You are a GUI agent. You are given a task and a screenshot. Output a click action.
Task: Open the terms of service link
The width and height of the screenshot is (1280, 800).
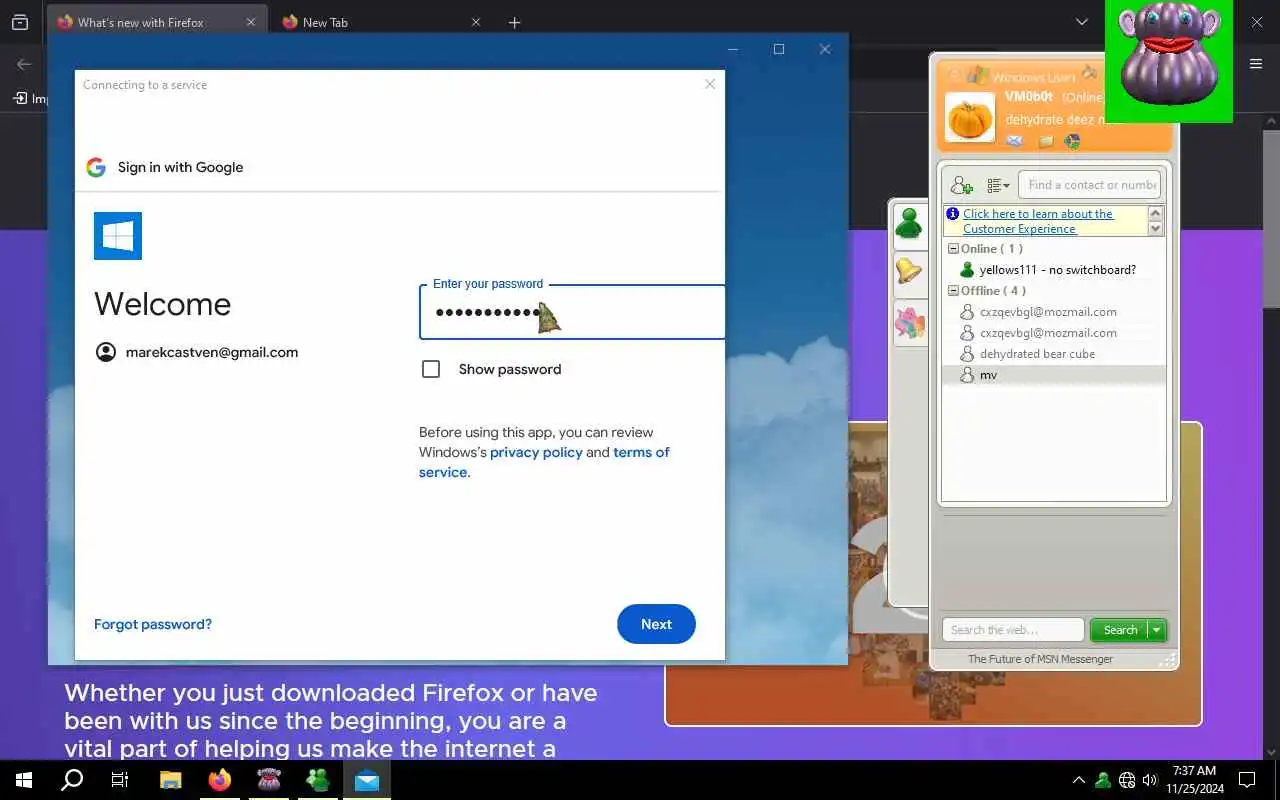(x=544, y=462)
